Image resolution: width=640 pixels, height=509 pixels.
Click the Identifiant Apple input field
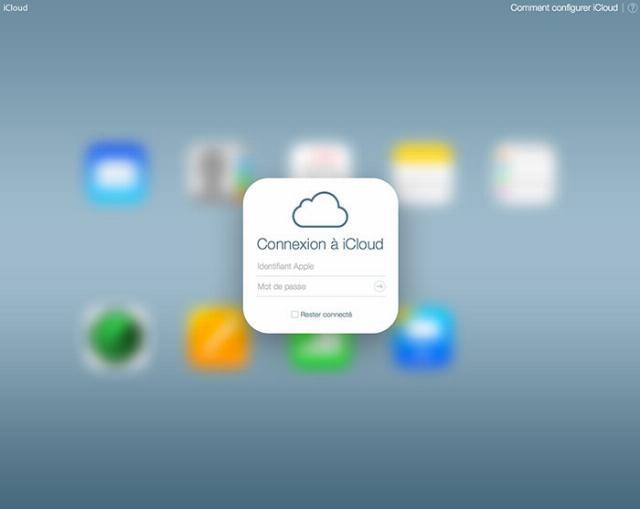pyautogui.click(x=320, y=266)
